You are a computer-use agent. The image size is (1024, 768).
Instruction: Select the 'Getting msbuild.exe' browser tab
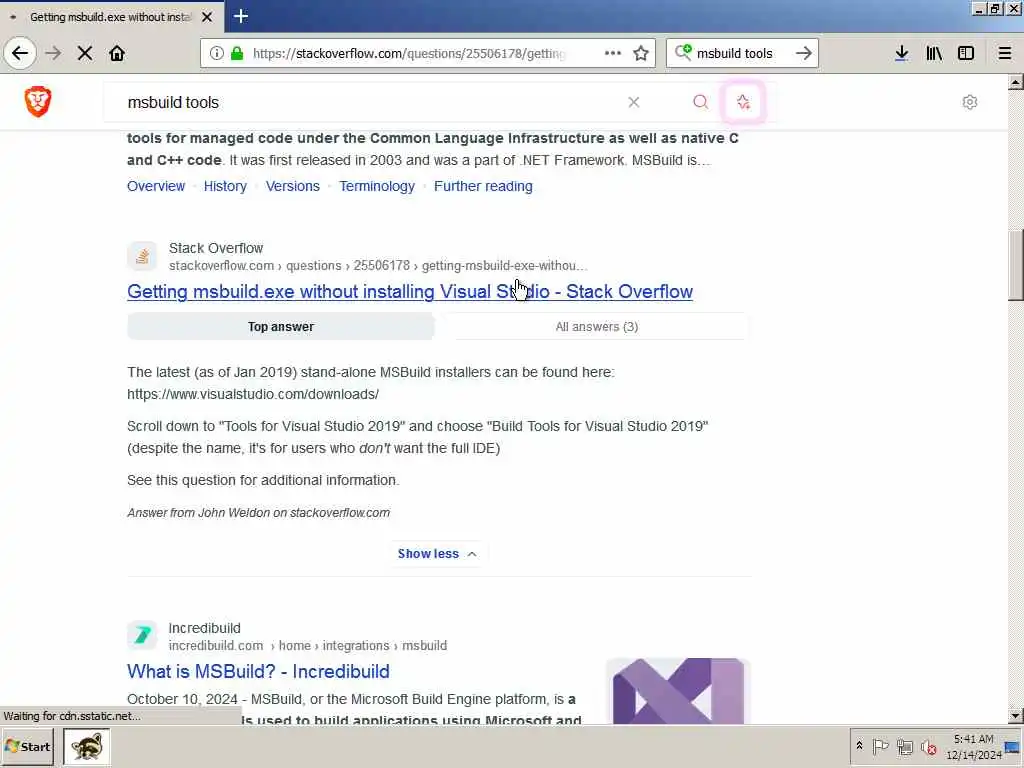pos(111,17)
